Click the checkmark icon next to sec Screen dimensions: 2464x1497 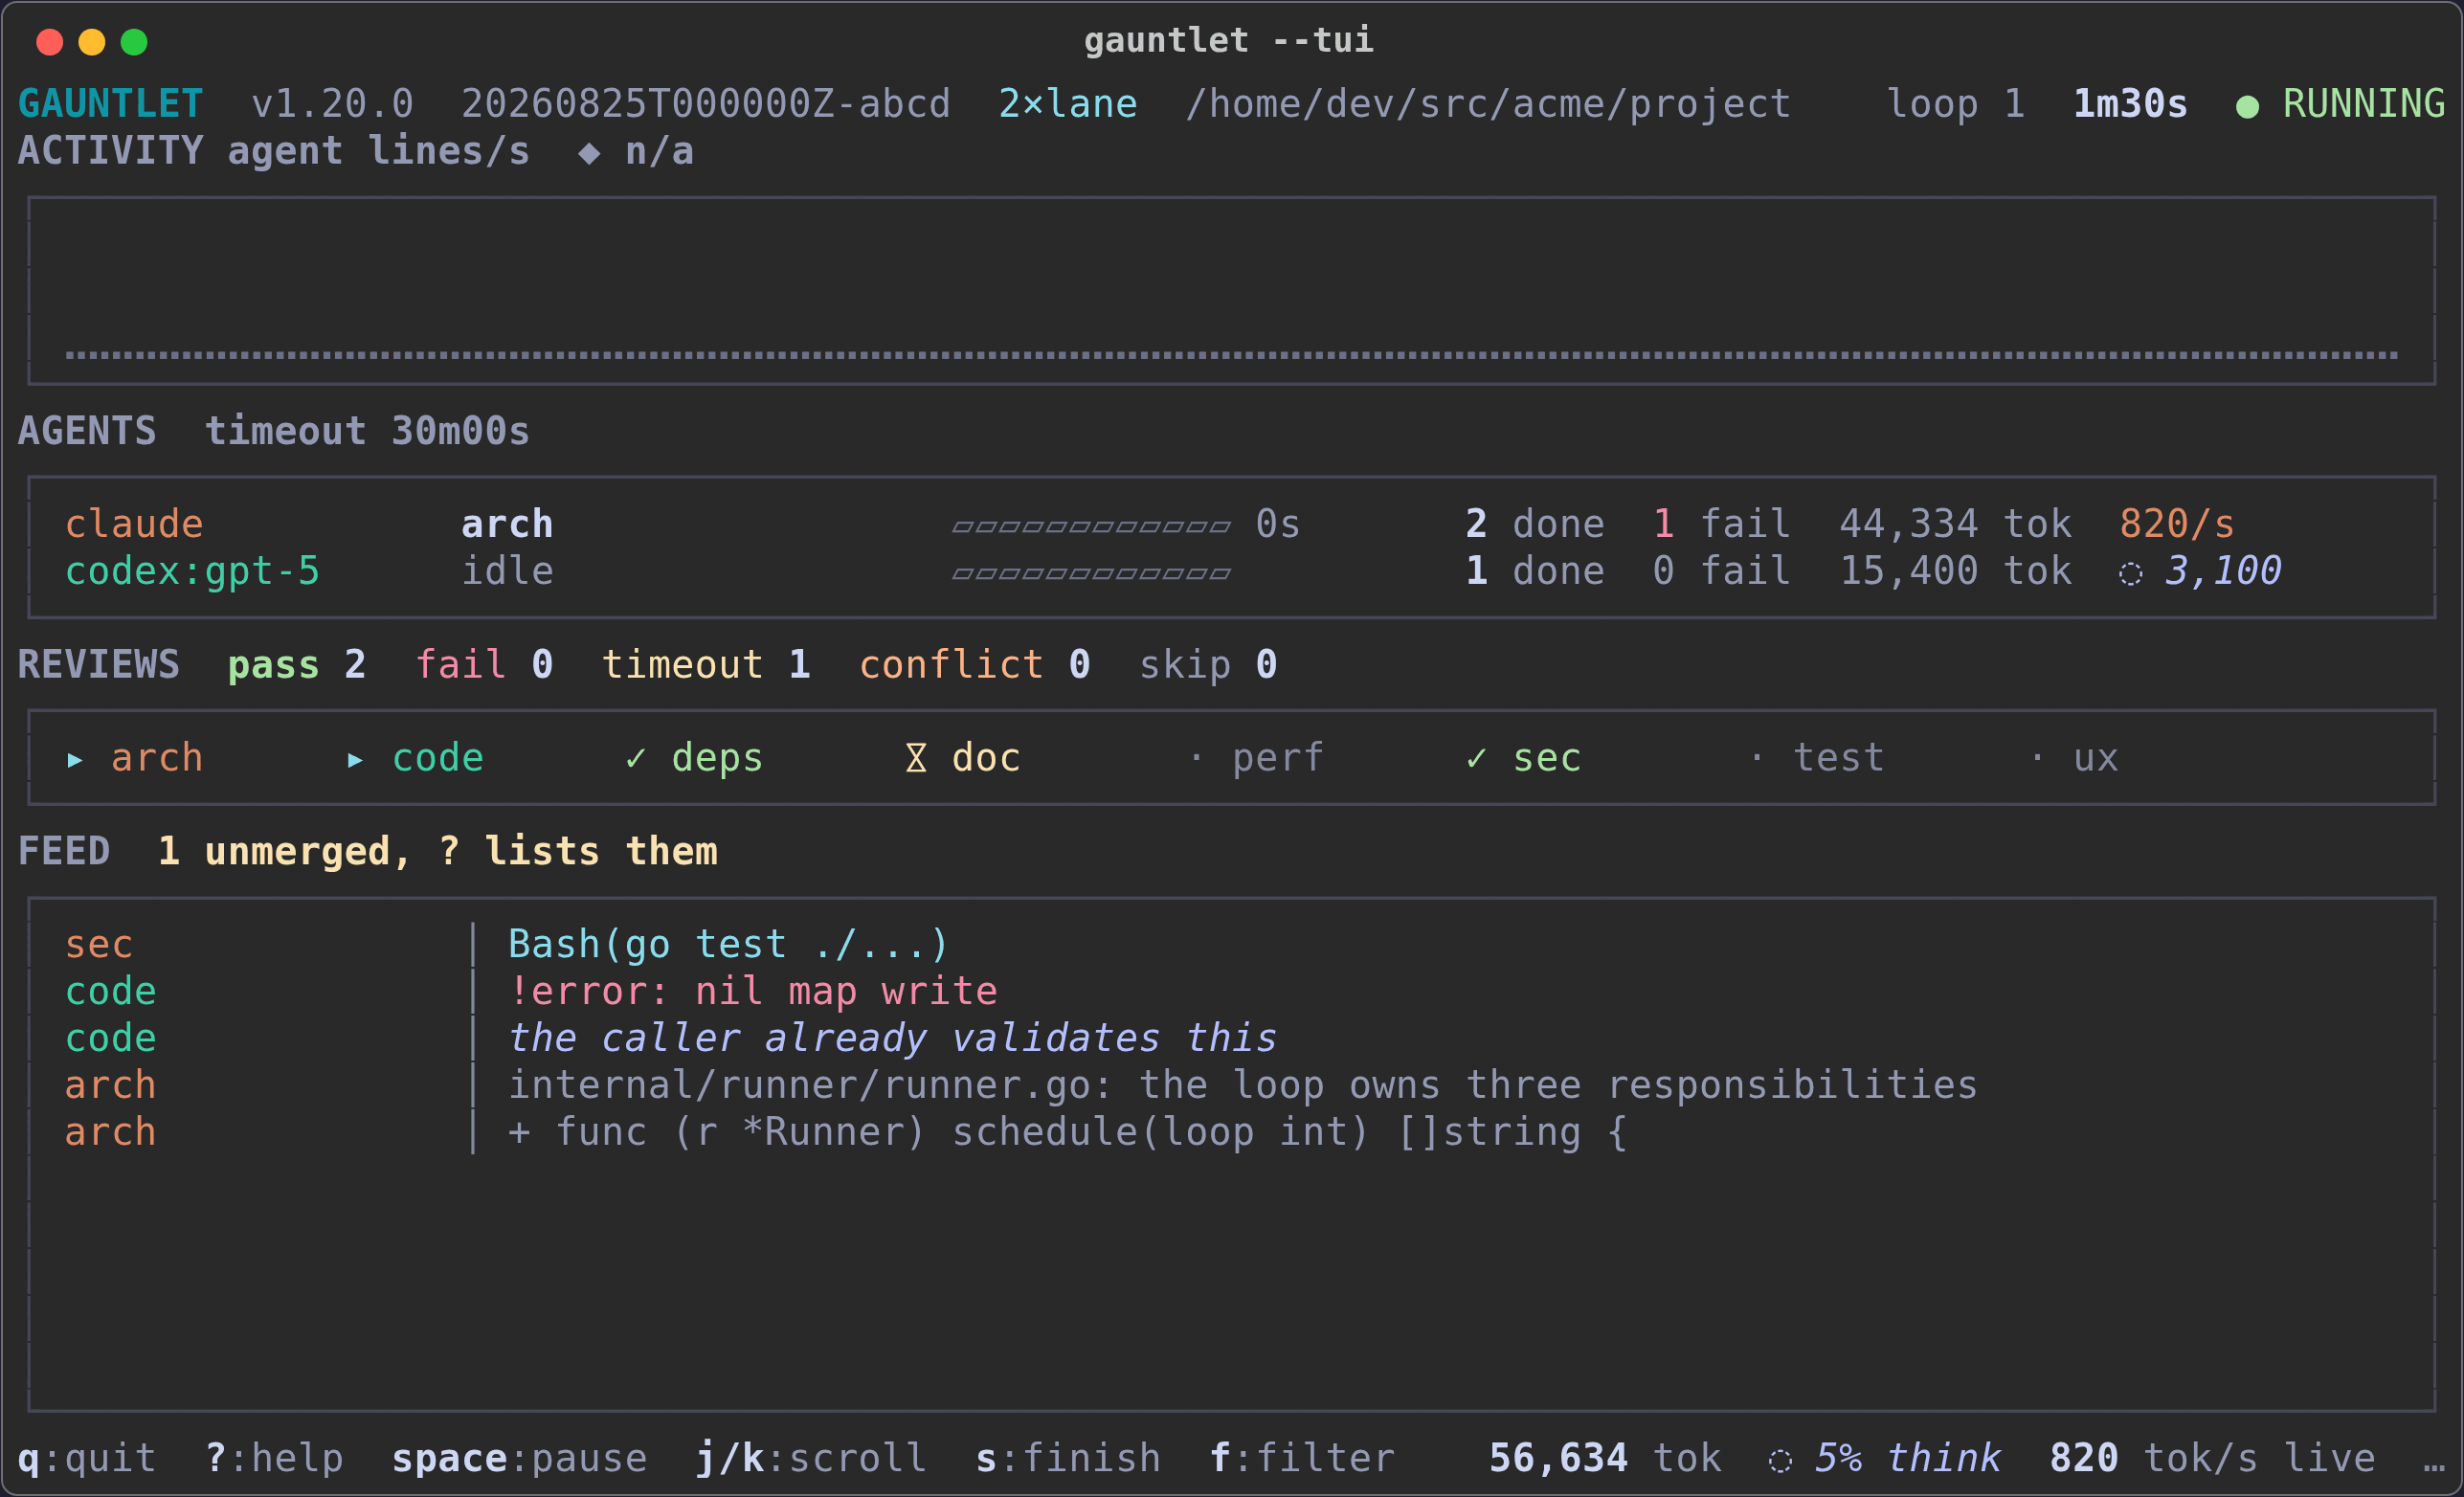tap(1476, 759)
